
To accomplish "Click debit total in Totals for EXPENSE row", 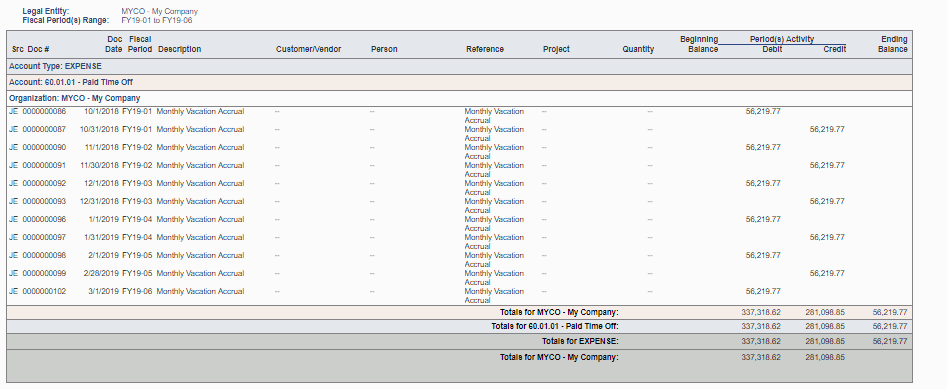I will (761, 341).
